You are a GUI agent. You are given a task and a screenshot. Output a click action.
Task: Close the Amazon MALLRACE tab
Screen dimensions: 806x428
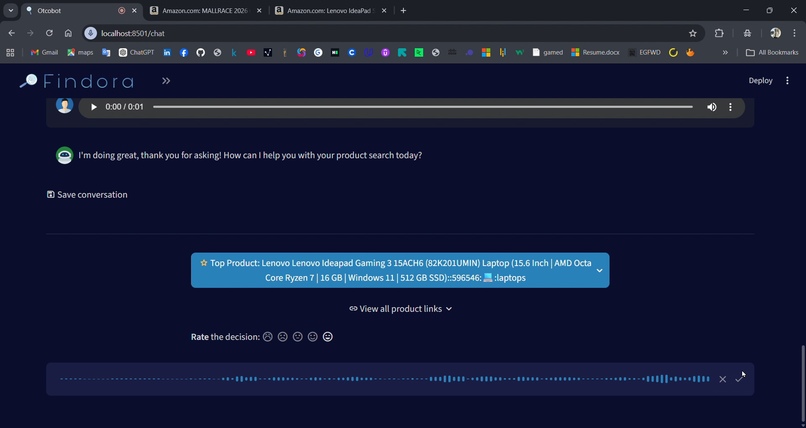click(259, 10)
